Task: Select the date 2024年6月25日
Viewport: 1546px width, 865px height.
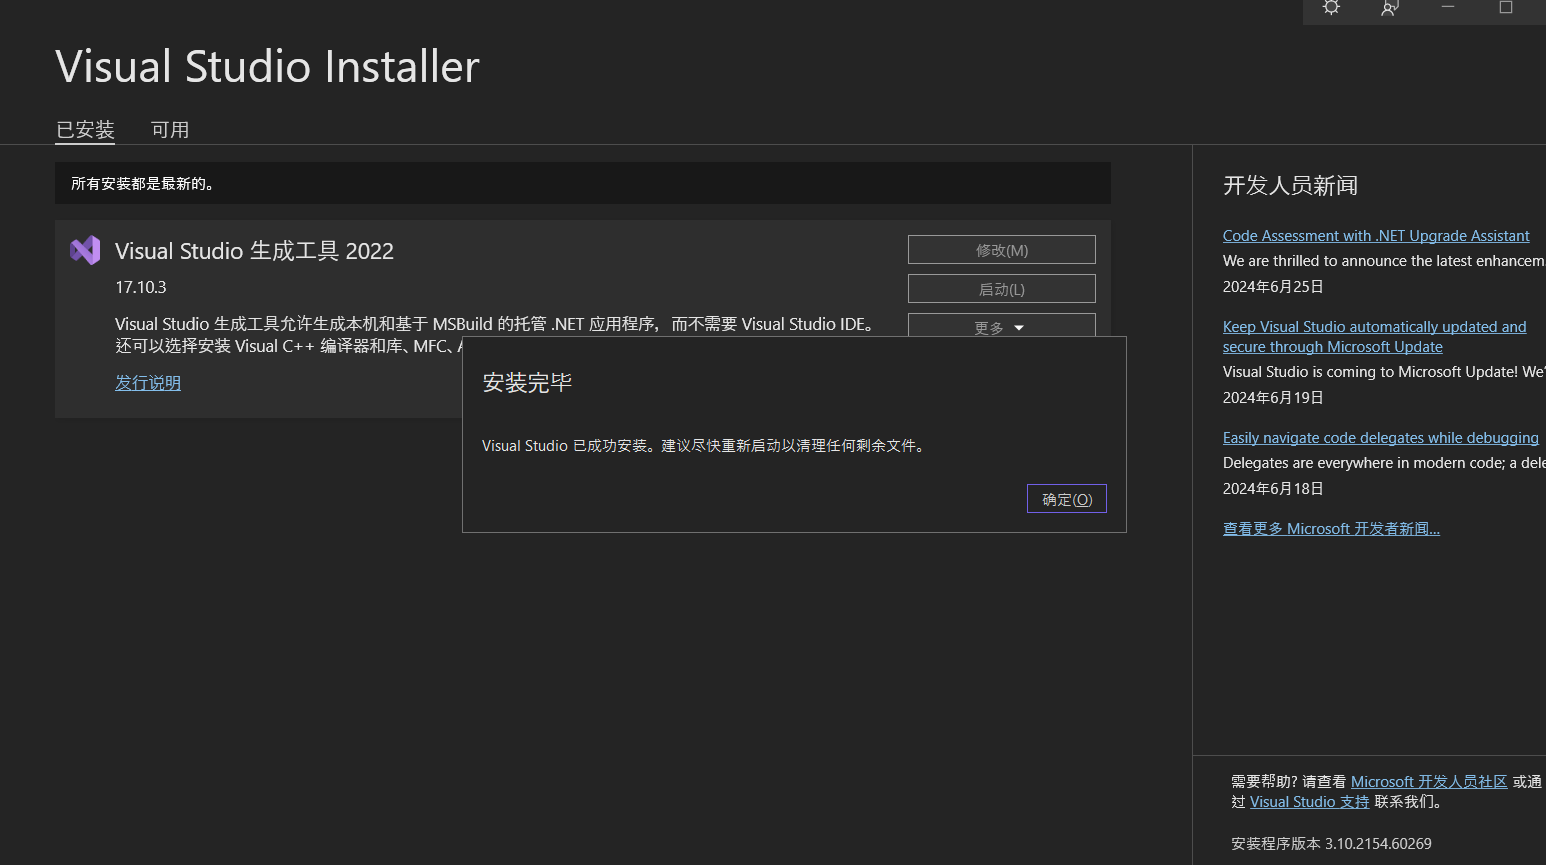Action: point(1273,287)
